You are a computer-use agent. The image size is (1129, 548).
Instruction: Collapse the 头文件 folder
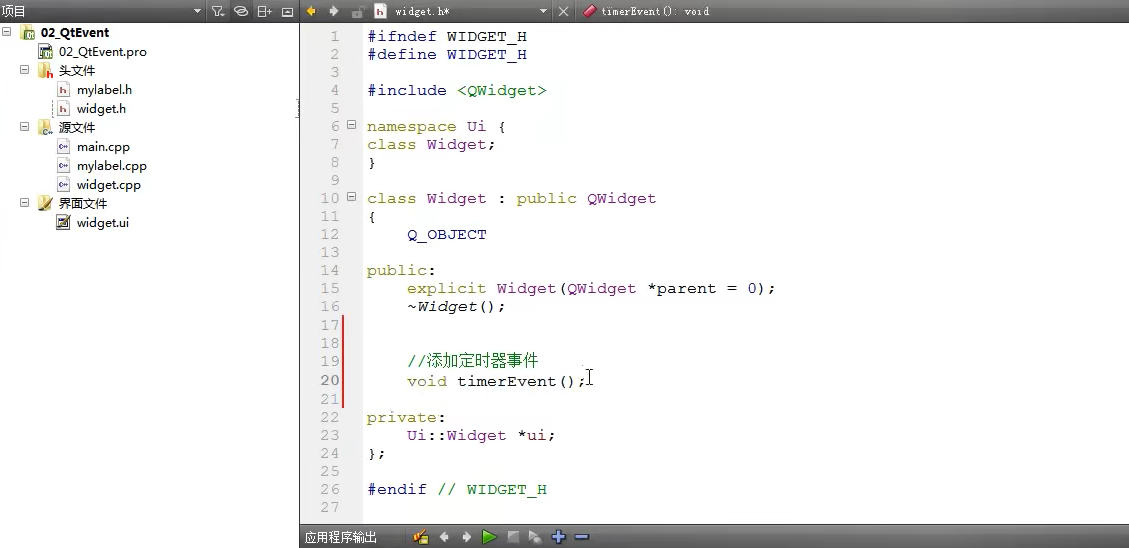click(24, 71)
